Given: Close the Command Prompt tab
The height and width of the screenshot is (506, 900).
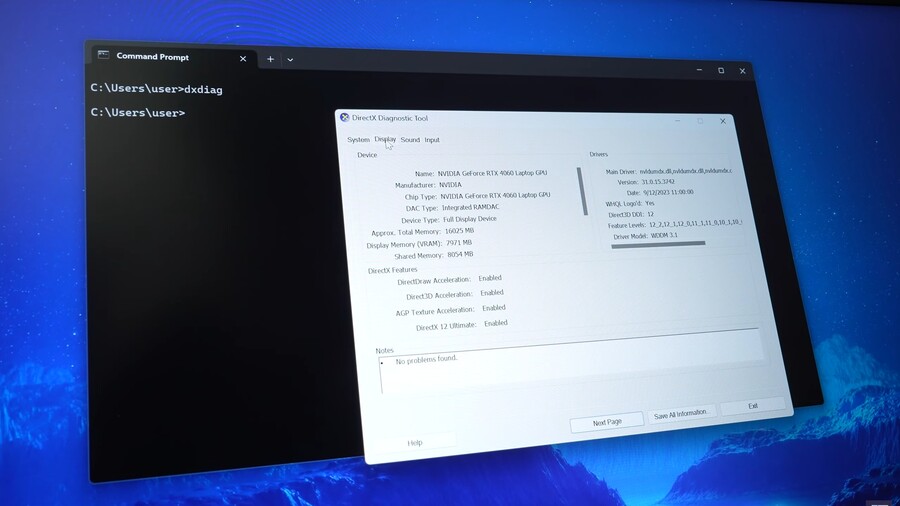Looking at the screenshot, I should pos(243,59).
